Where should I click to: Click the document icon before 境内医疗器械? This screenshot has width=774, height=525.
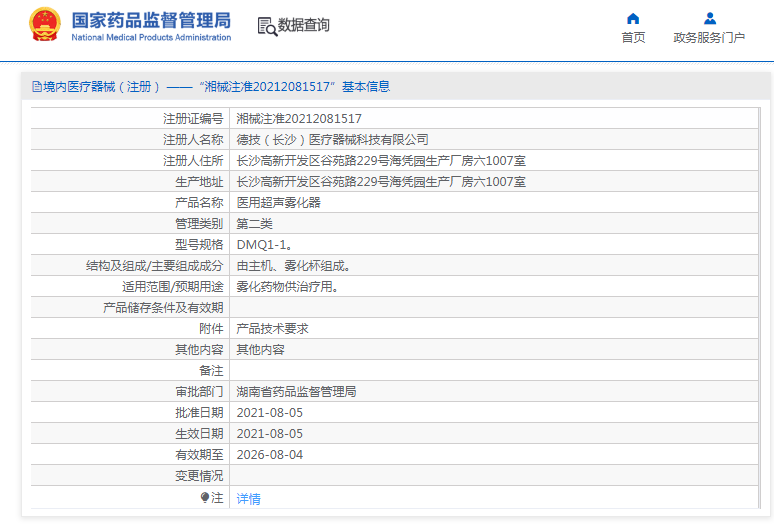point(37,87)
